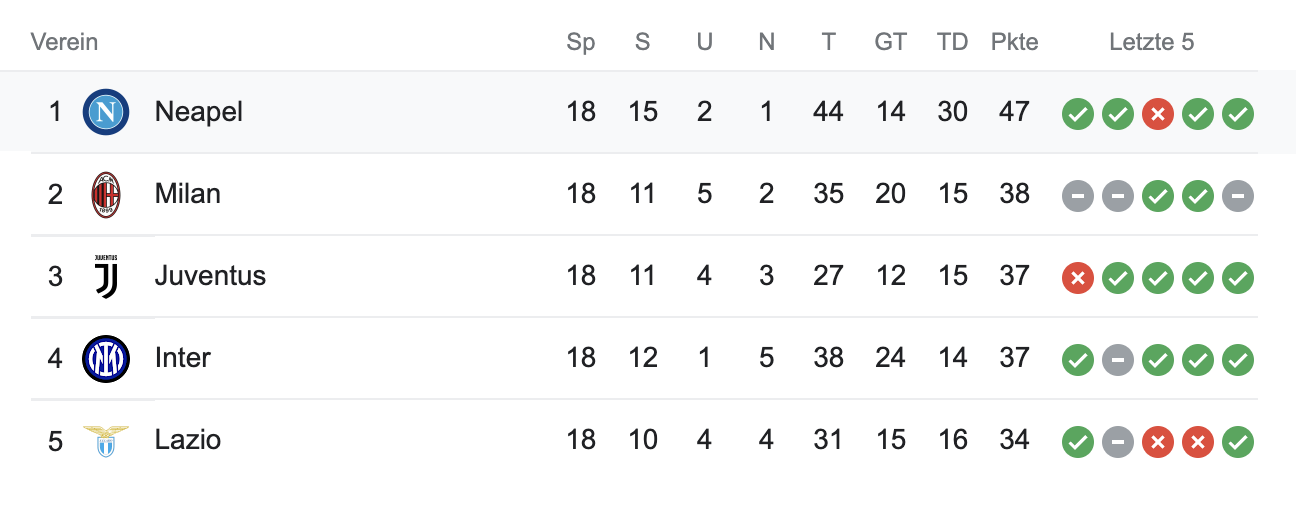Open the Milan team name link
1296x532 pixels.
point(187,194)
